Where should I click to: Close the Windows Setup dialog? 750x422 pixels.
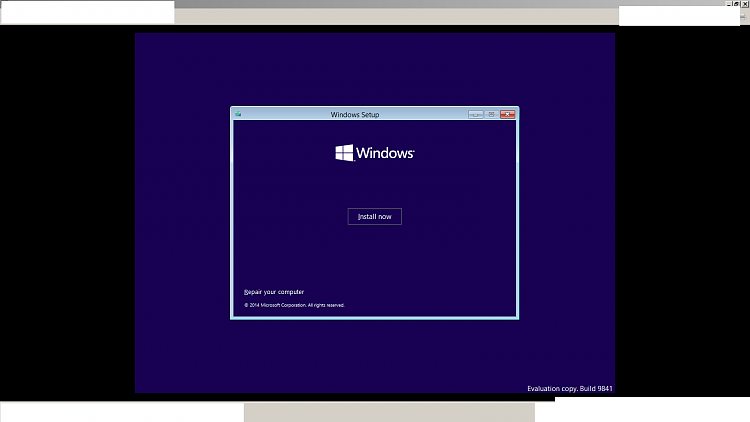point(507,114)
